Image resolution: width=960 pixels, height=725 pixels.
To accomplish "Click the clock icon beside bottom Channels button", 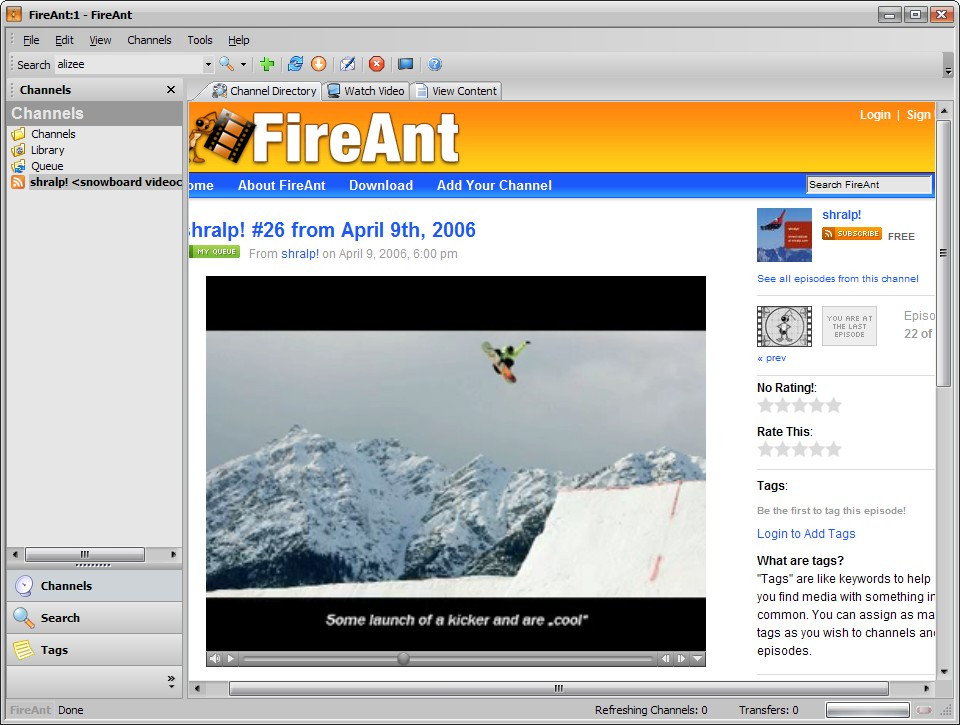I will pyautogui.click(x=24, y=586).
